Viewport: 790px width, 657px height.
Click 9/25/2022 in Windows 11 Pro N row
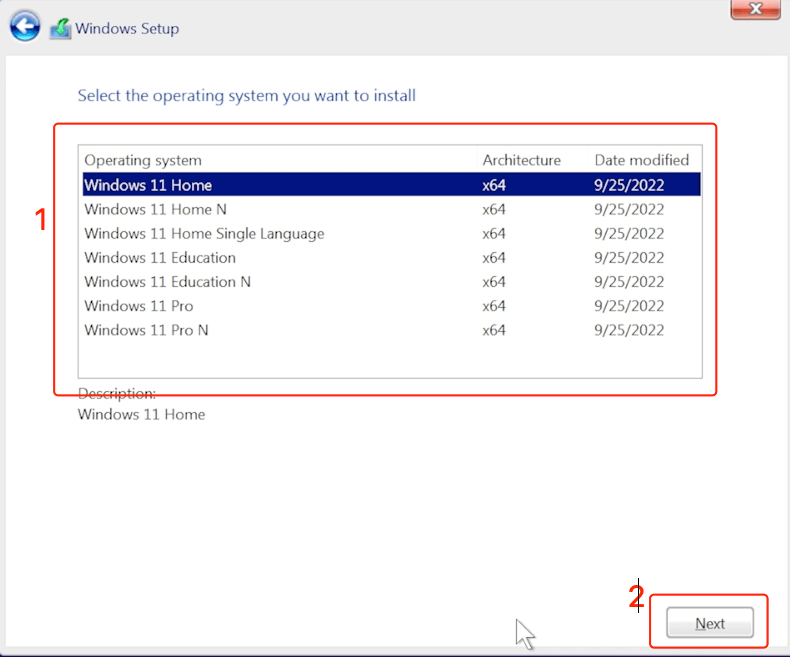(x=629, y=330)
